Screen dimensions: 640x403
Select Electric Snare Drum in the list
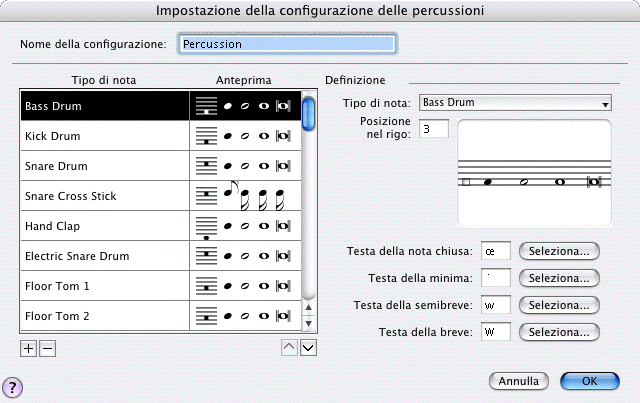coord(105,256)
